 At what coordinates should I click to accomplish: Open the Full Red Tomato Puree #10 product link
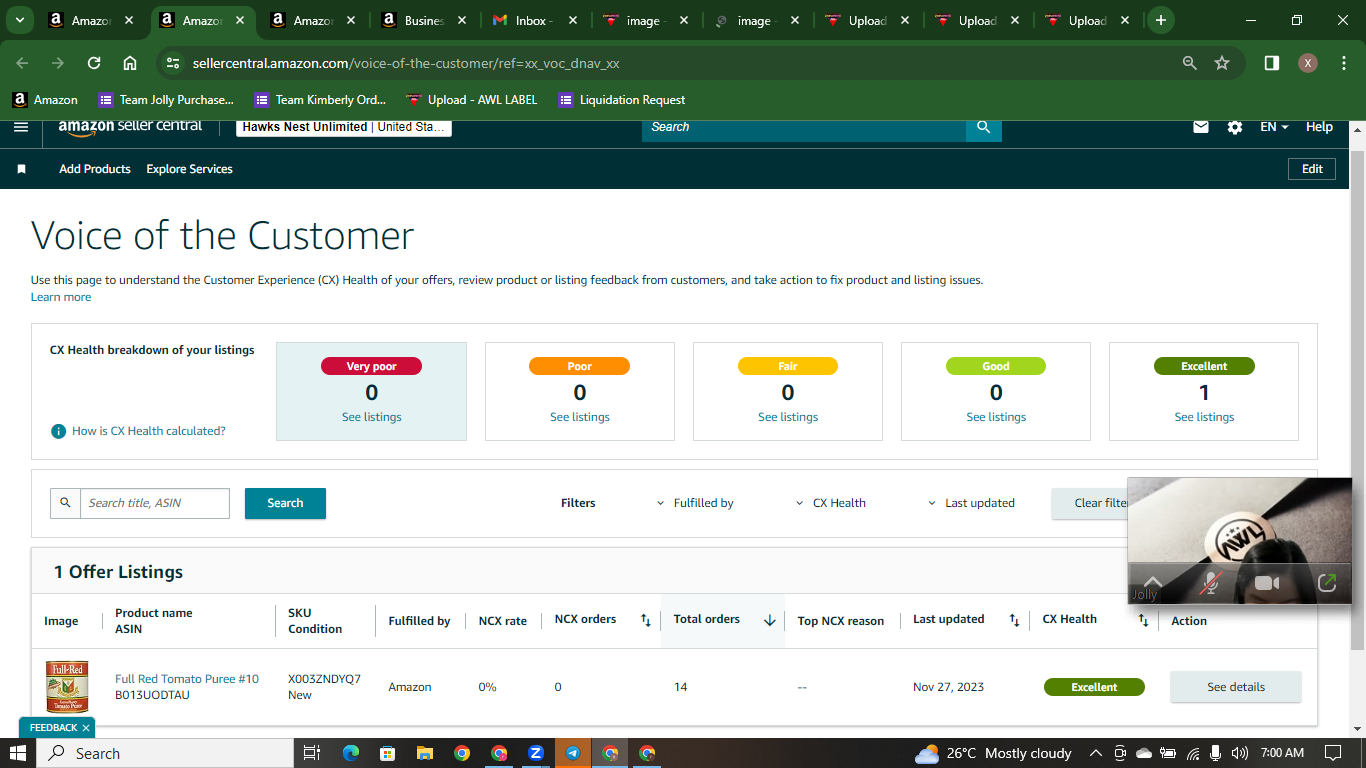pos(187,679)
